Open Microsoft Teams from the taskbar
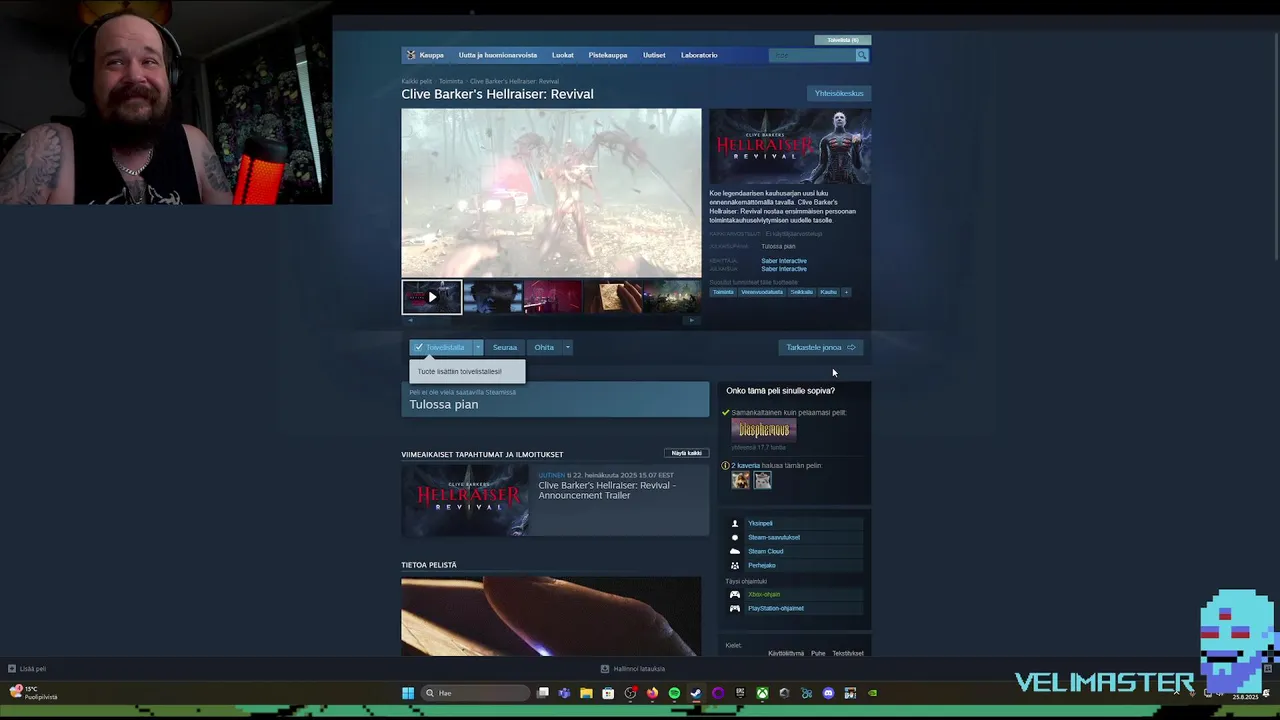This screenshot has width=1280, height=720. pyautogui.click(x=564, y=693)
